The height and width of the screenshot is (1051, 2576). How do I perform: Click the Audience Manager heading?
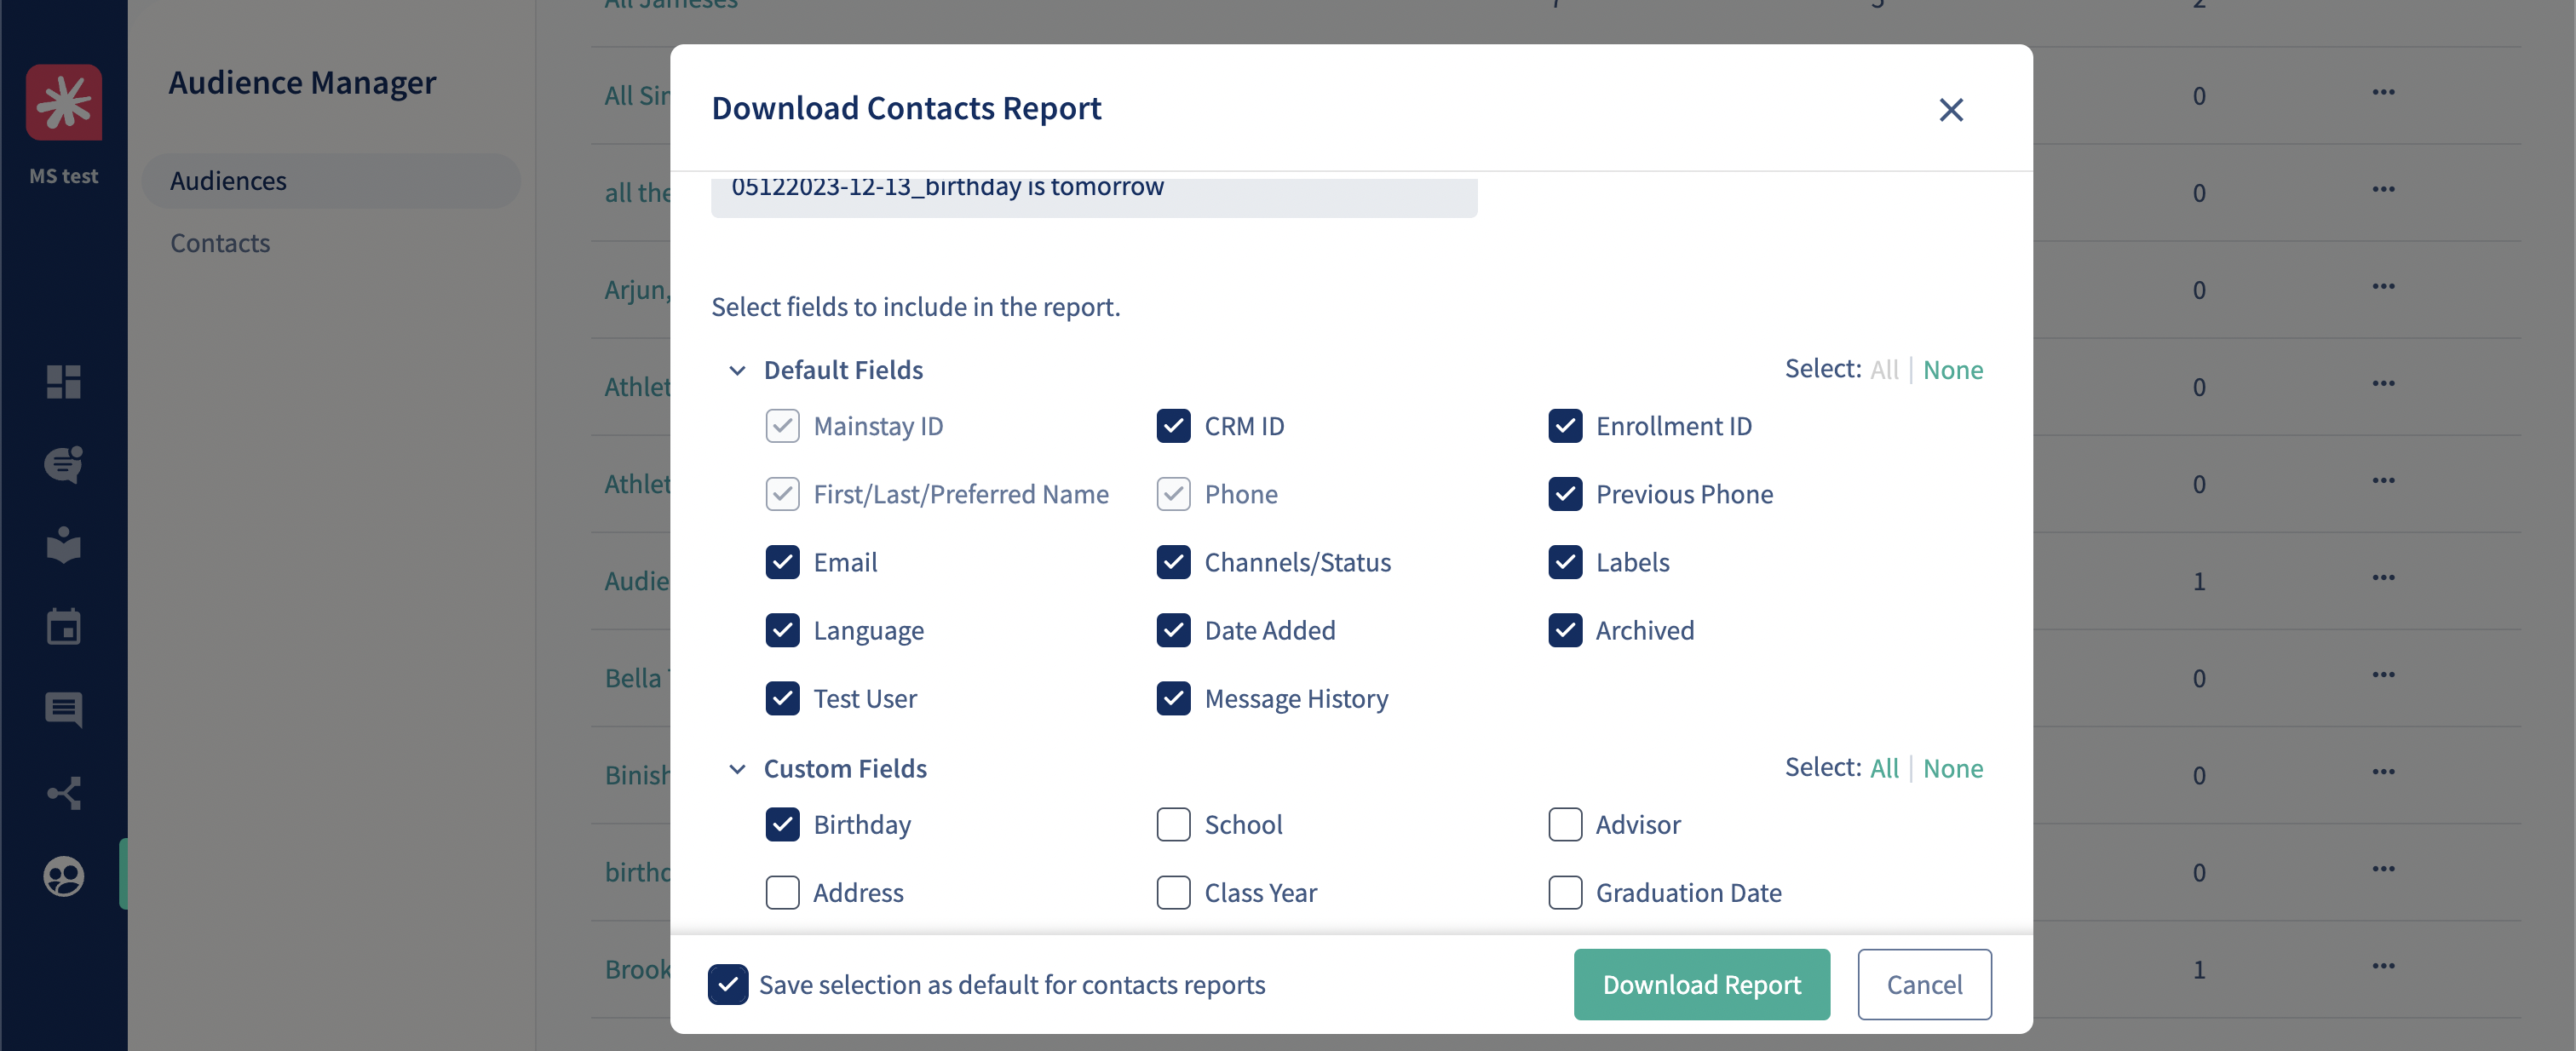(302, 82)
